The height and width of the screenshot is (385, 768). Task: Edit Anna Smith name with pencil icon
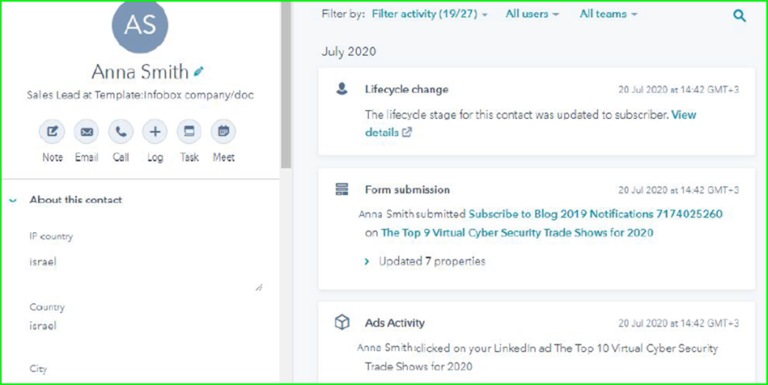tap(198, 72)
